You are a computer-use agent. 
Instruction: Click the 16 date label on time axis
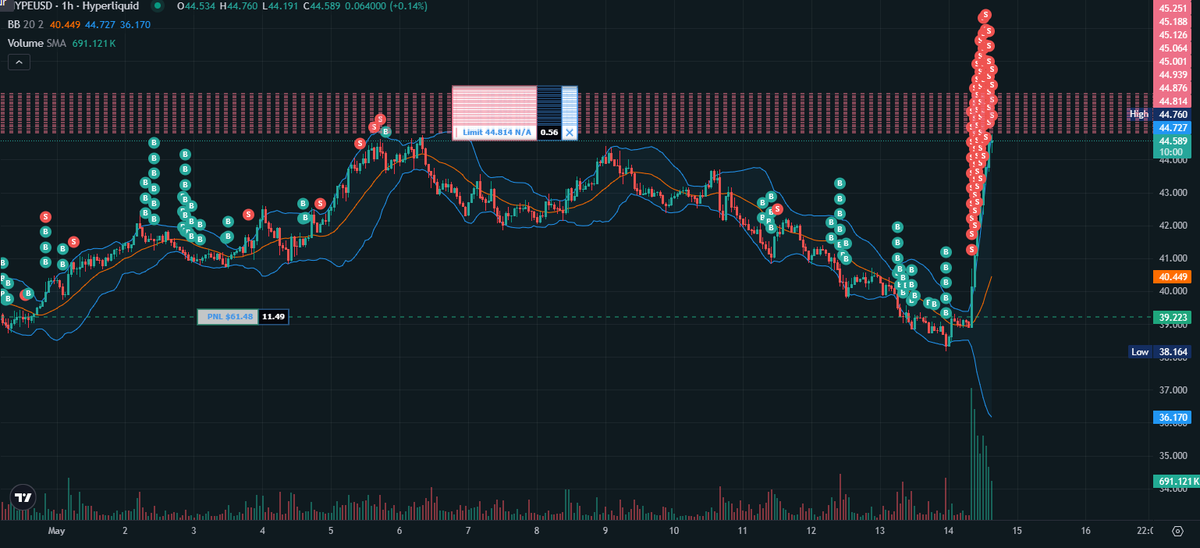[1086, 530]
